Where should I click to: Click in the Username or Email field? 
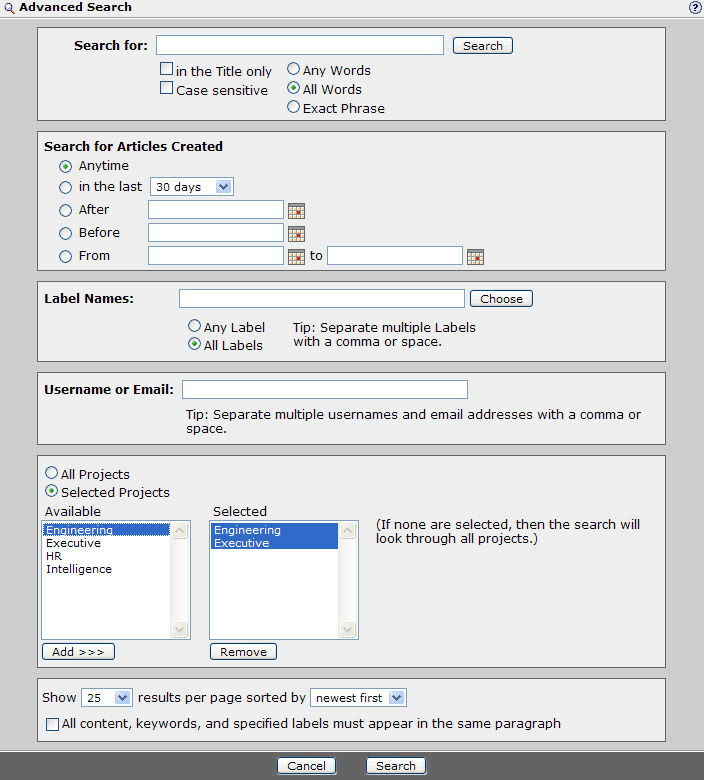click(x=324, y=390)
